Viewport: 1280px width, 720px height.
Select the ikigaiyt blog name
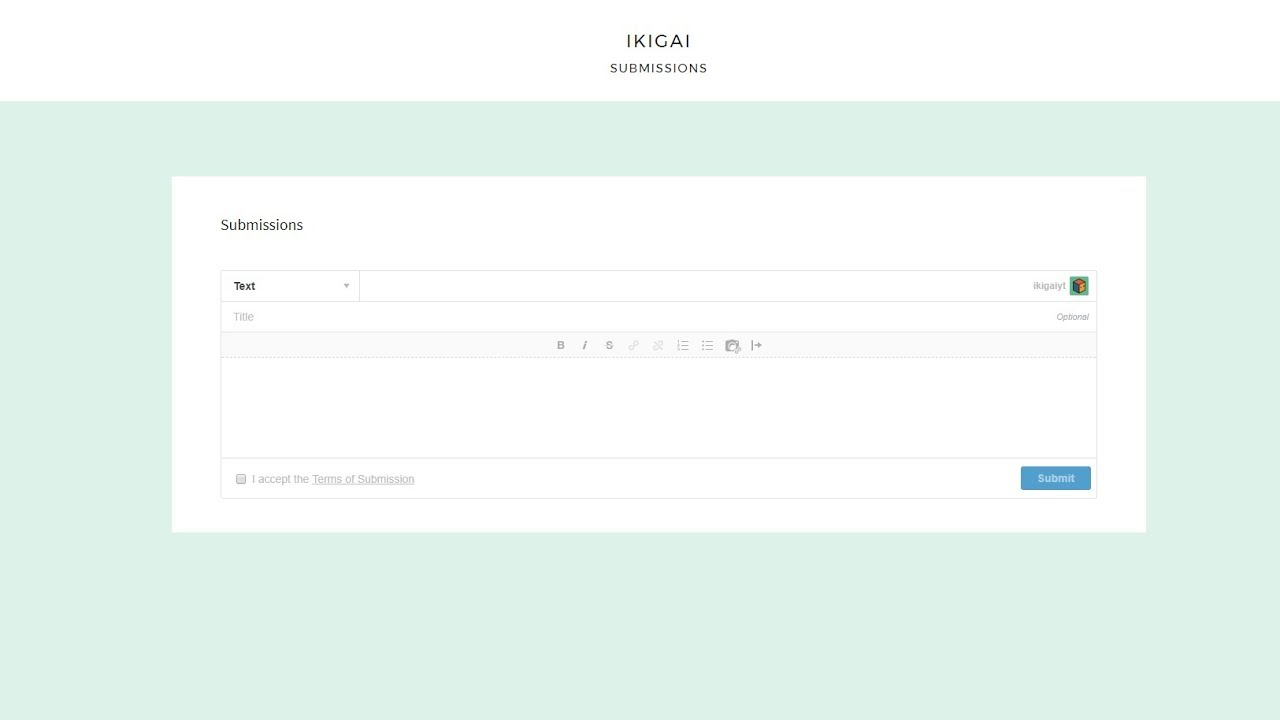point(1049,286)
